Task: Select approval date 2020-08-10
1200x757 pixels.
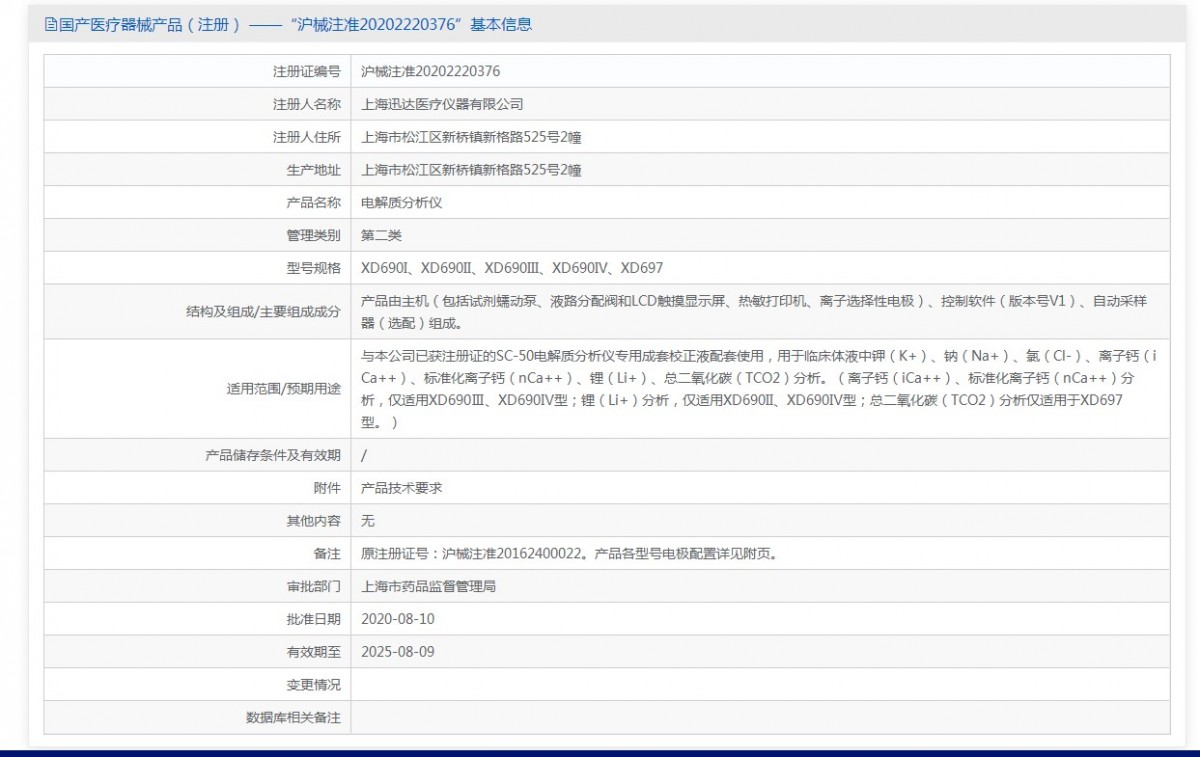Action: pos(398,619)
